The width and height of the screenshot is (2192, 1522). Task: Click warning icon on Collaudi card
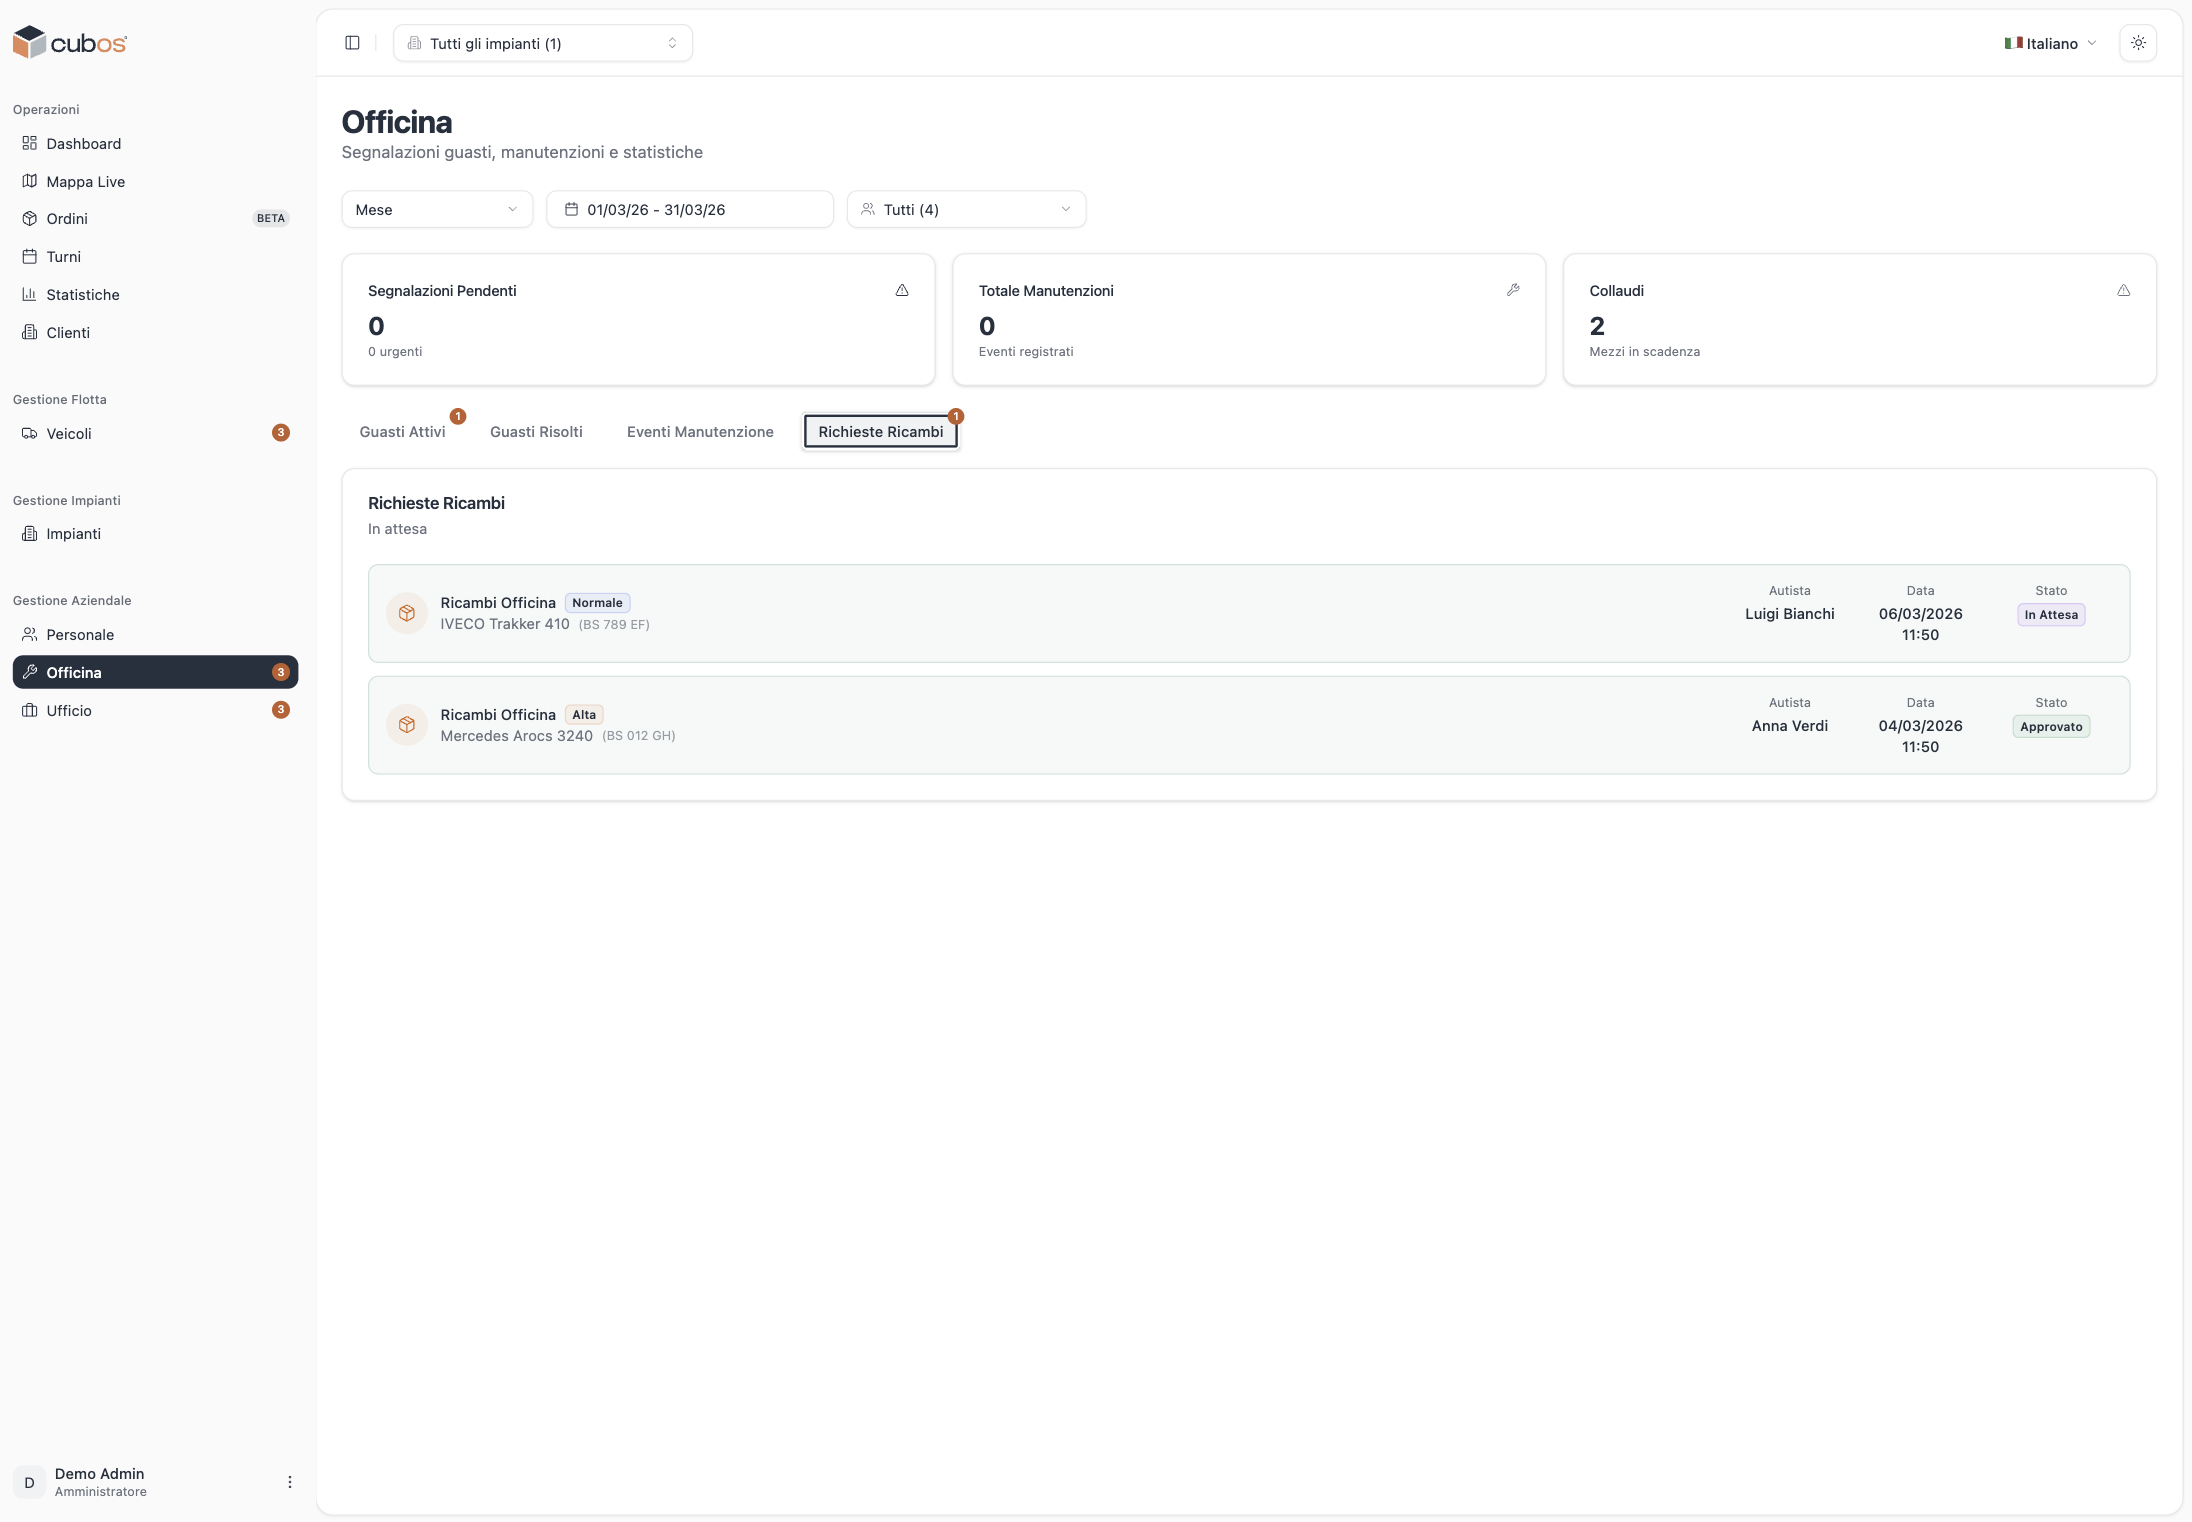2123,291
